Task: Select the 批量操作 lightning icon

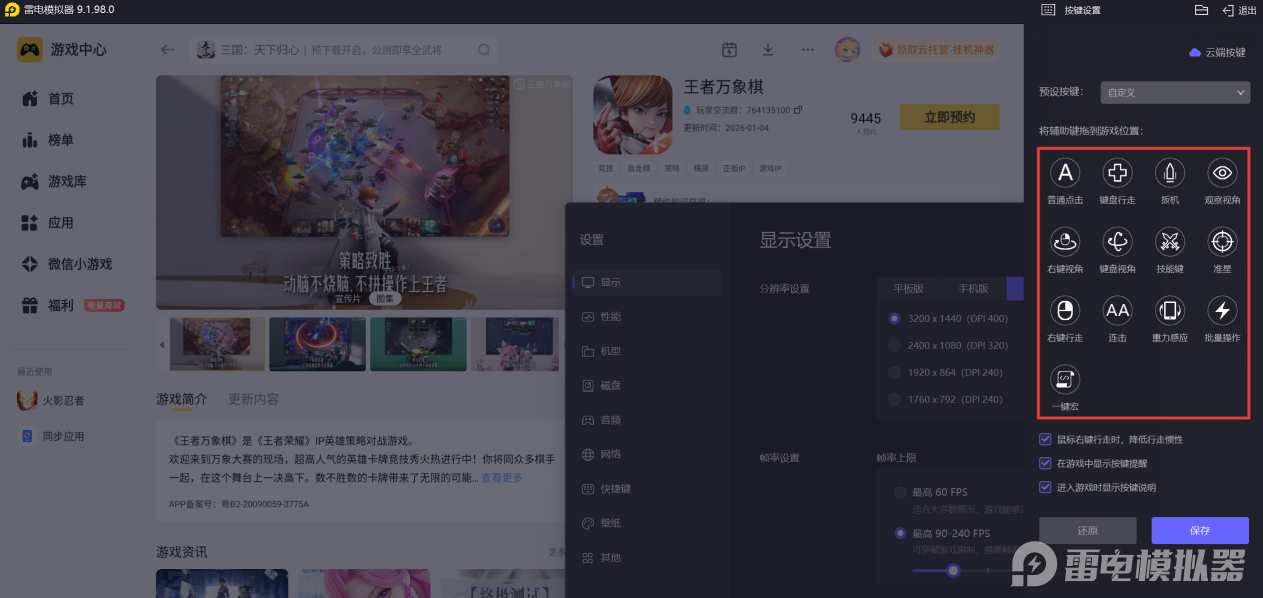Action: (1222, 310)
